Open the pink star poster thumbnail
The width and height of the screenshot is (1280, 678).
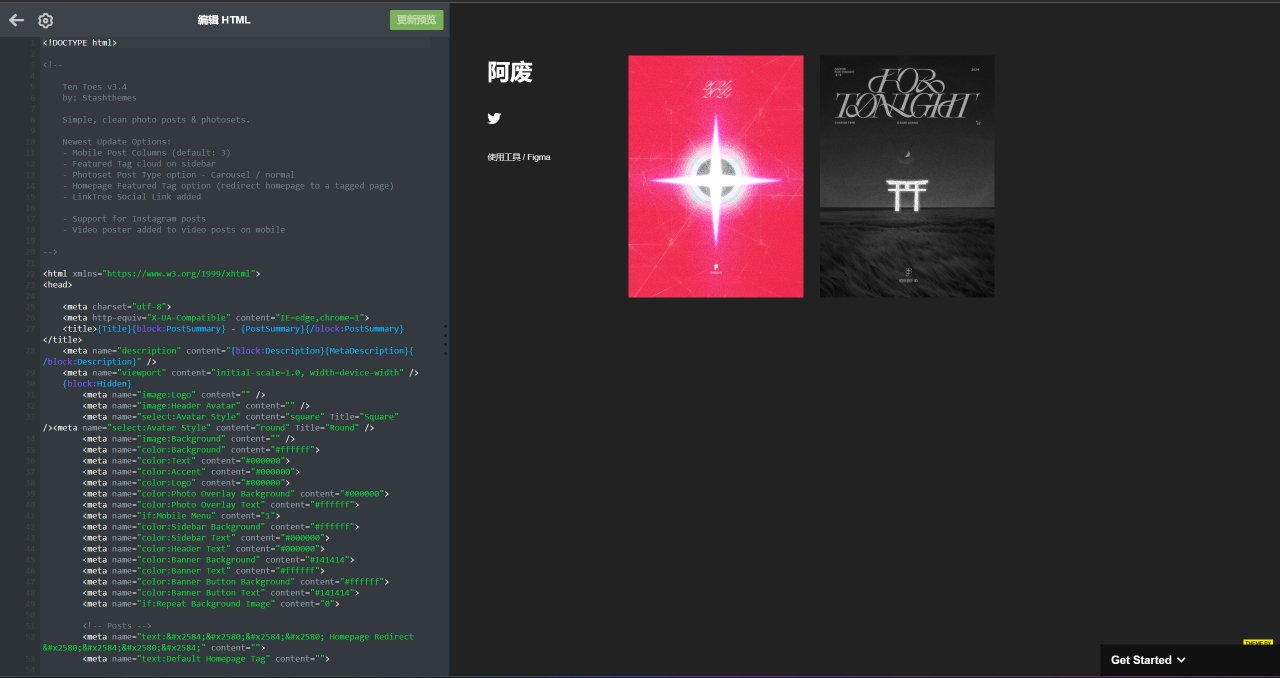click(x=716, y=176)
